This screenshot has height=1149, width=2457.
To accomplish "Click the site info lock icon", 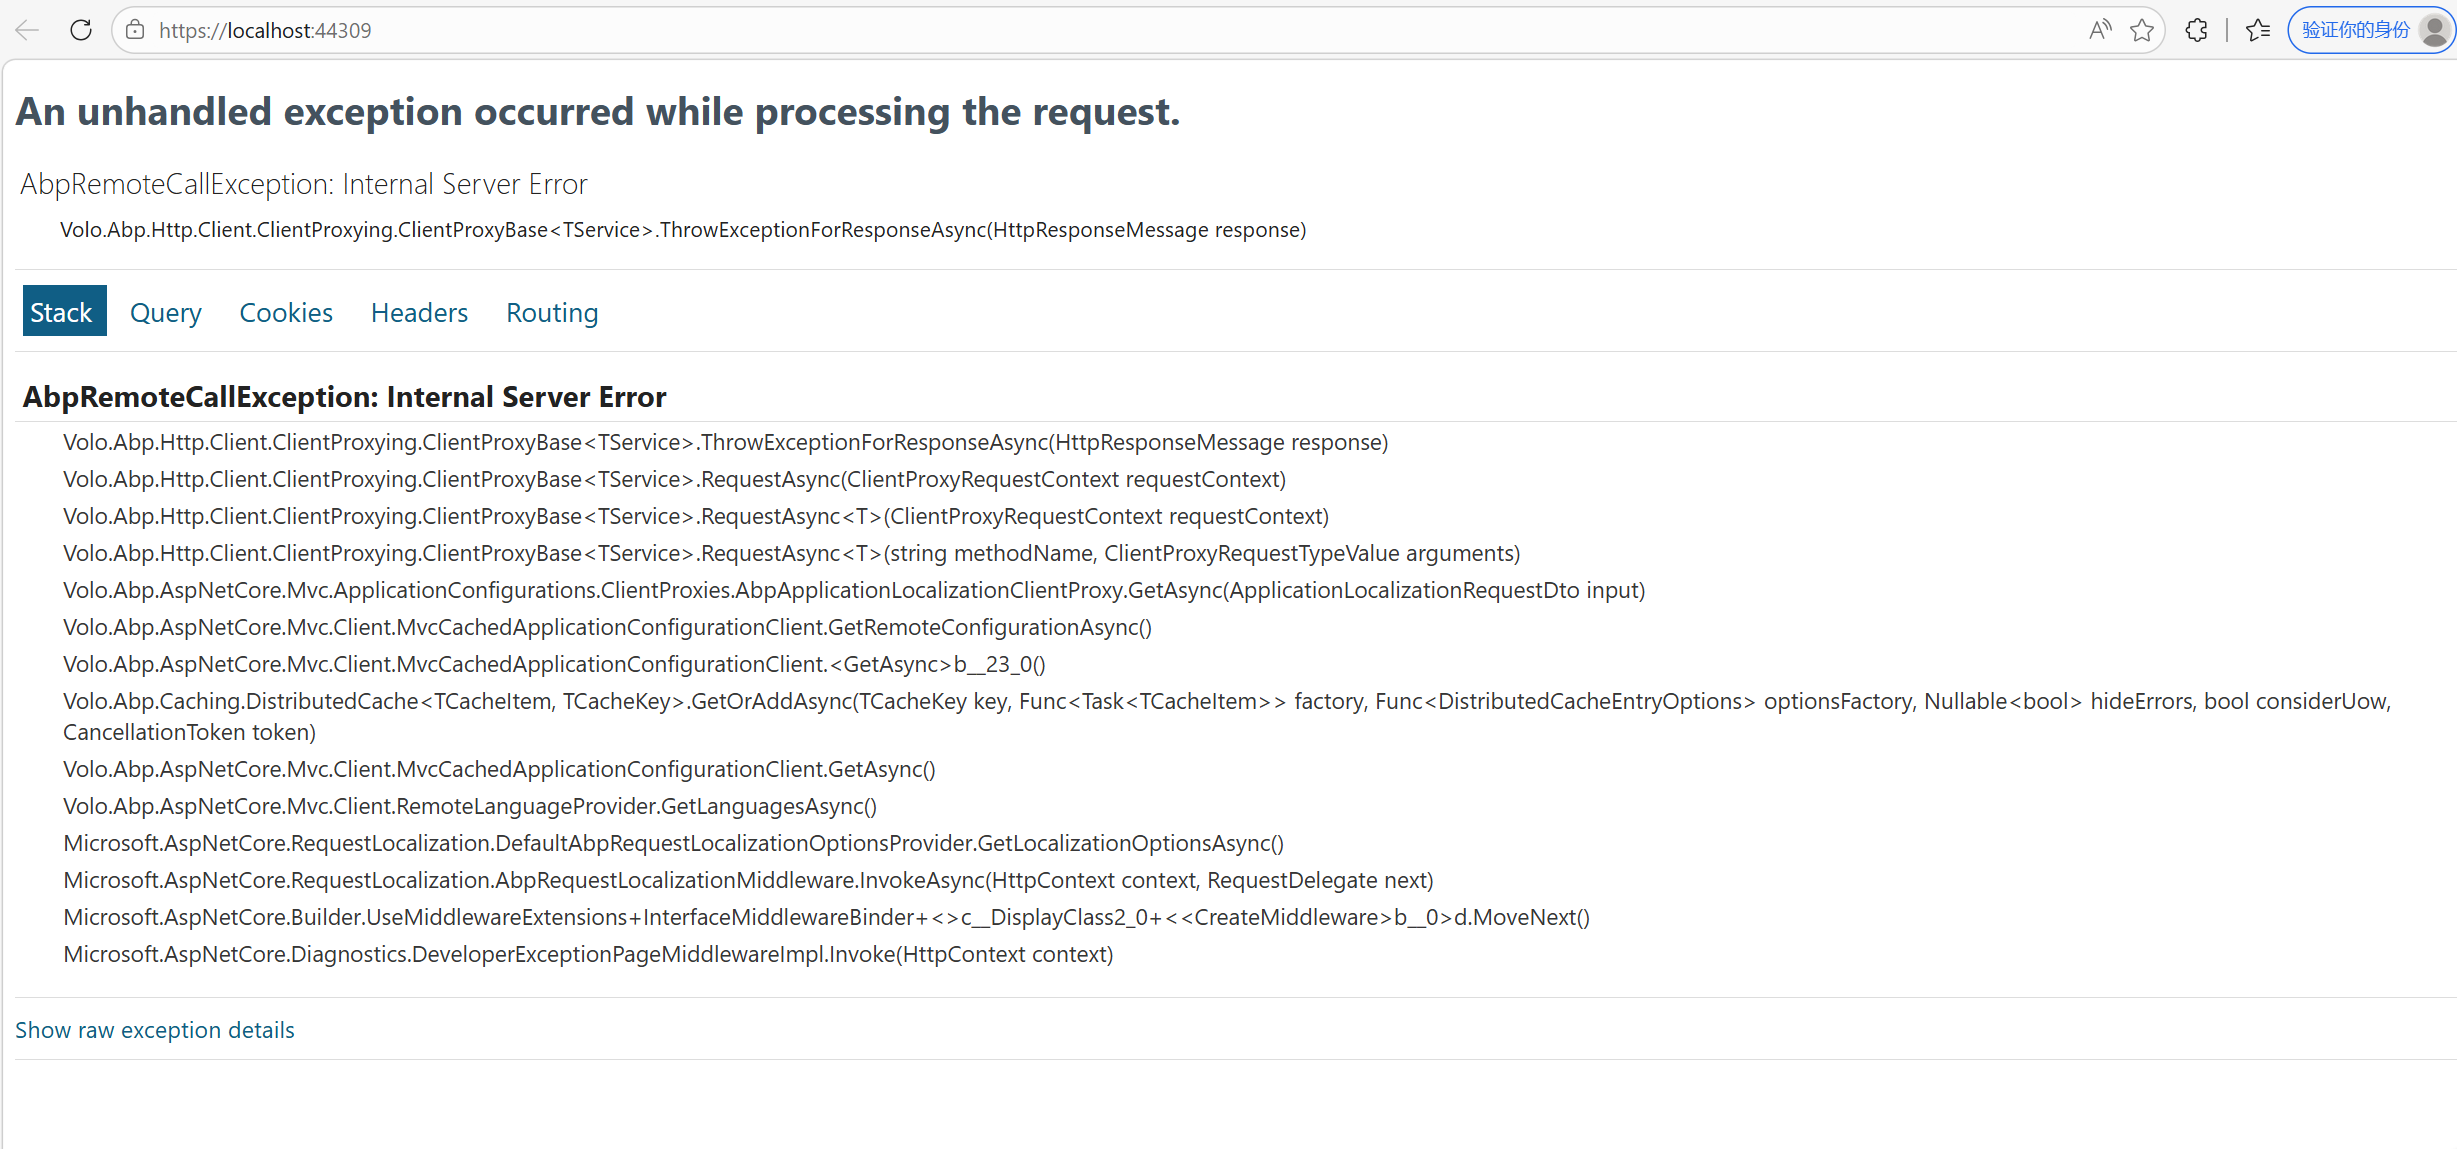I will 136,30.
